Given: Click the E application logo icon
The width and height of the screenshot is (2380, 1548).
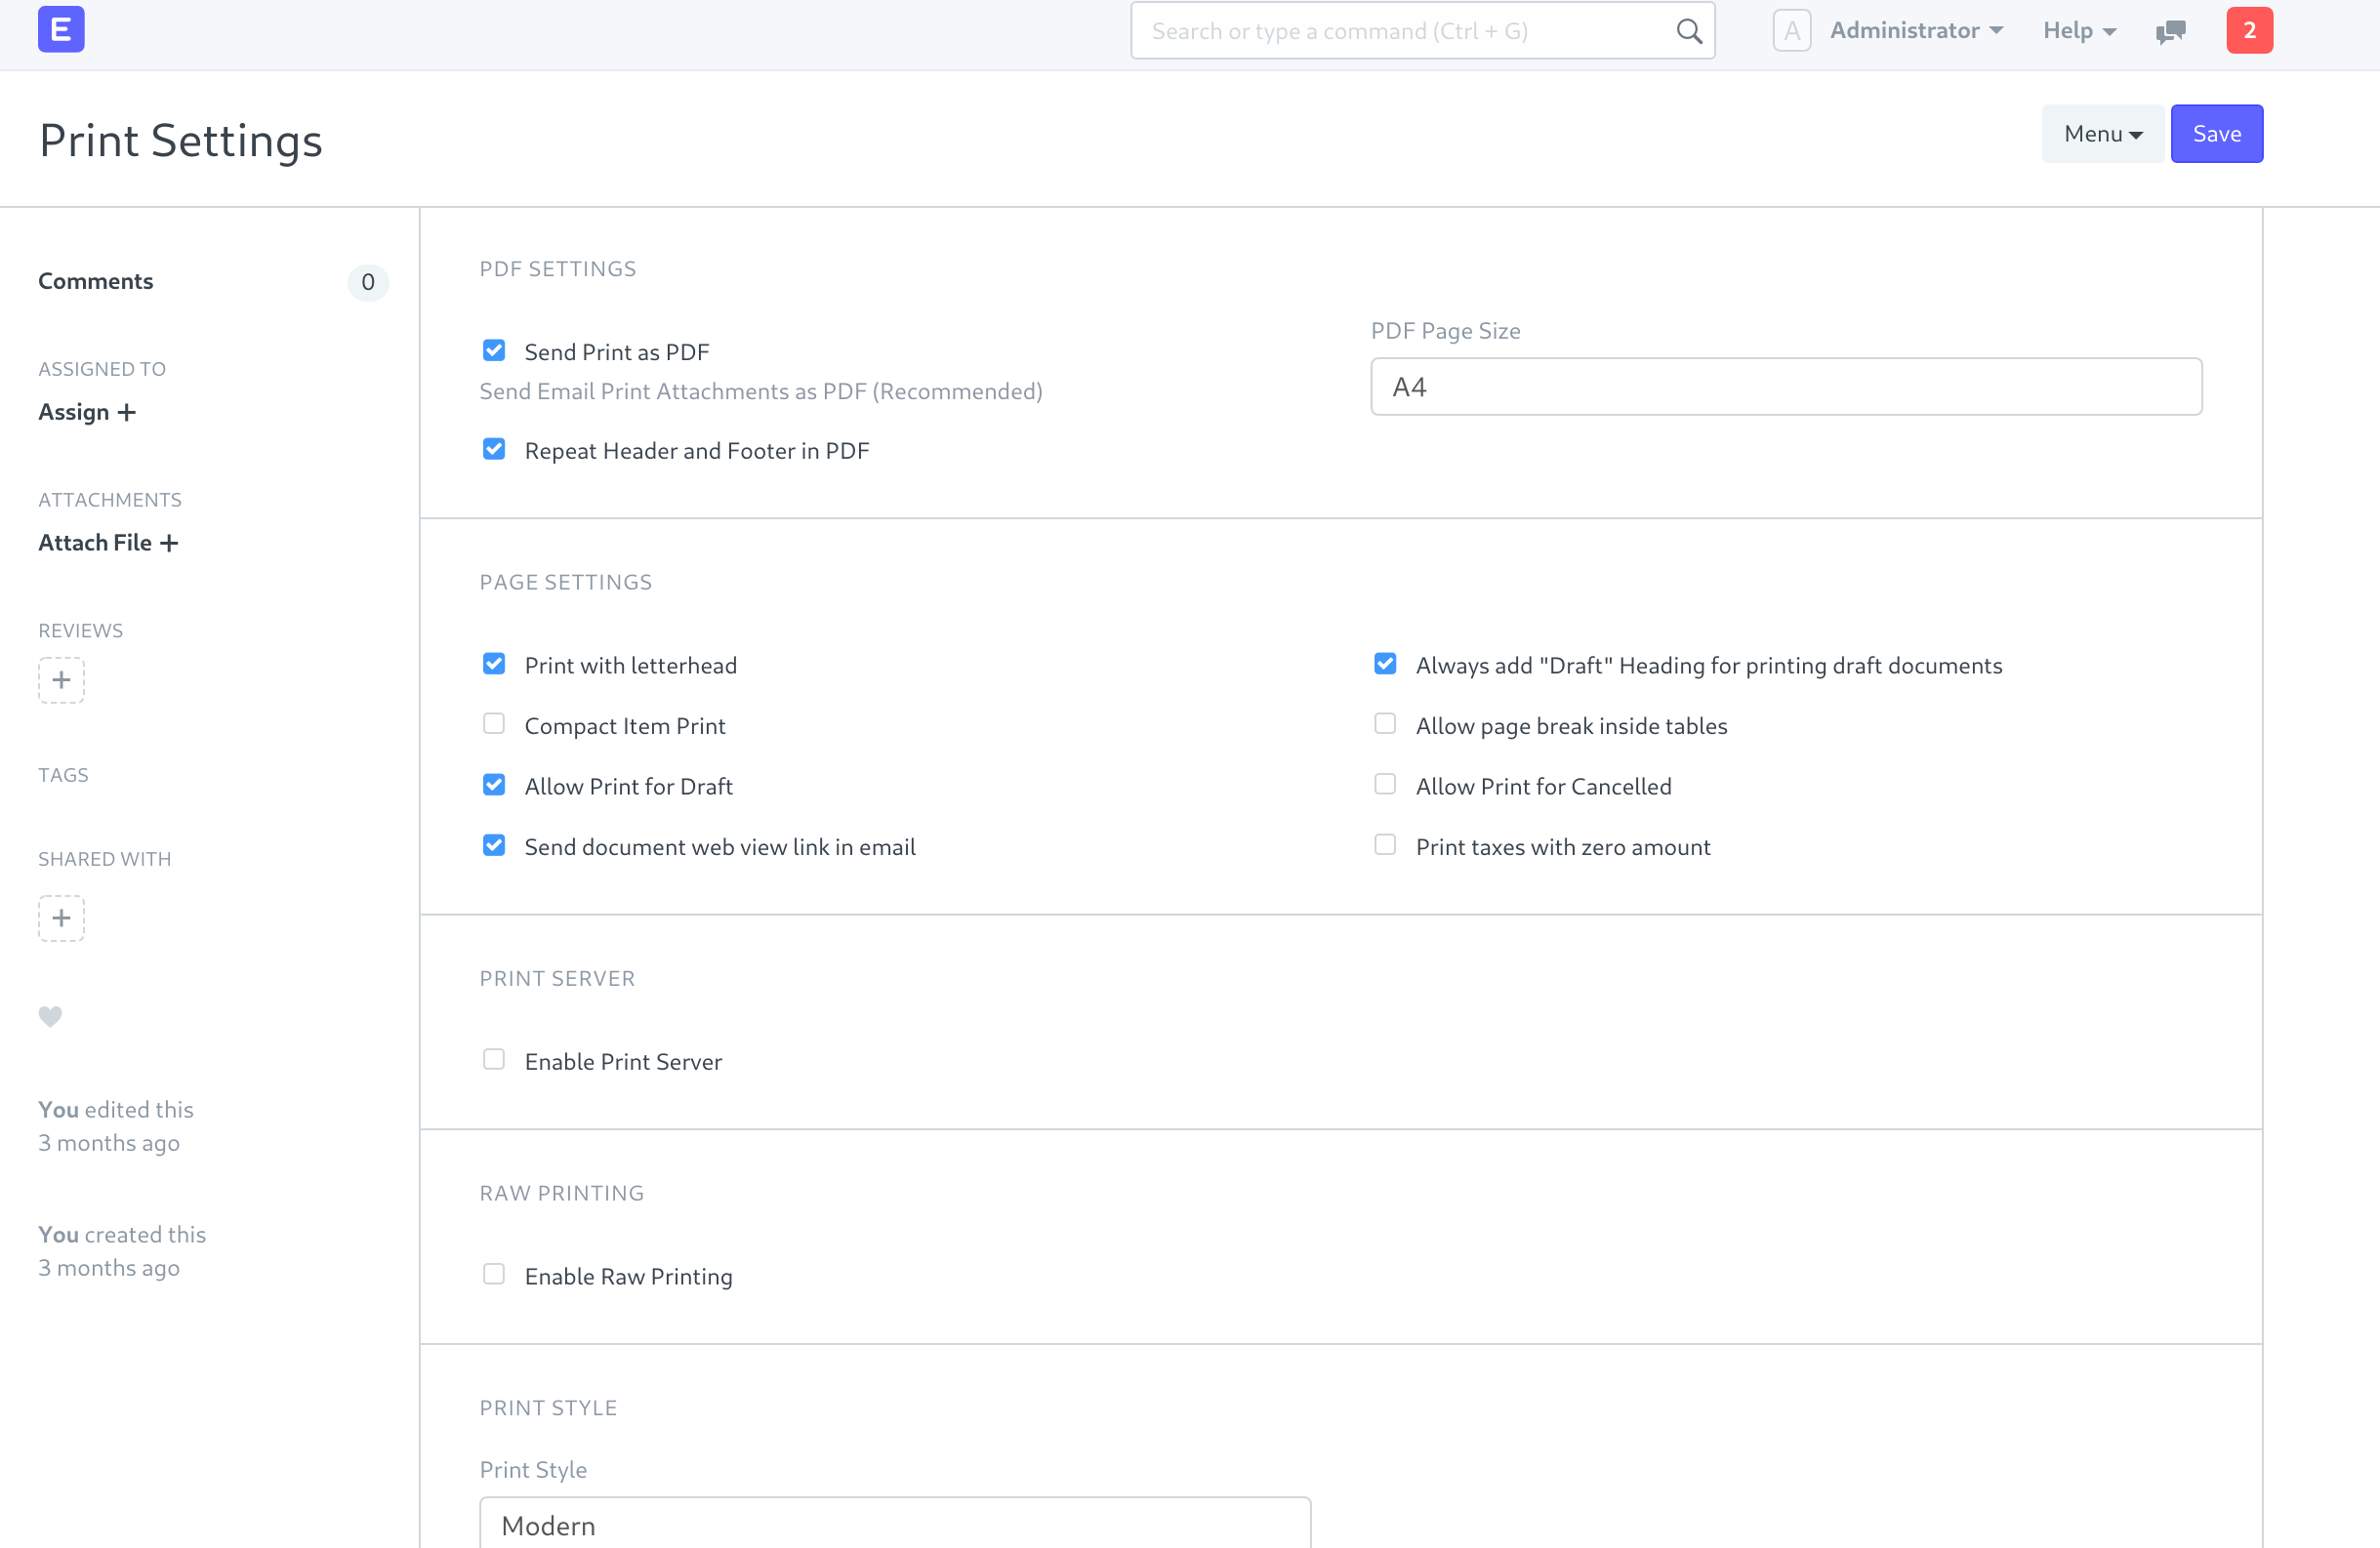Looking at the screenshot, I should 62,29.
